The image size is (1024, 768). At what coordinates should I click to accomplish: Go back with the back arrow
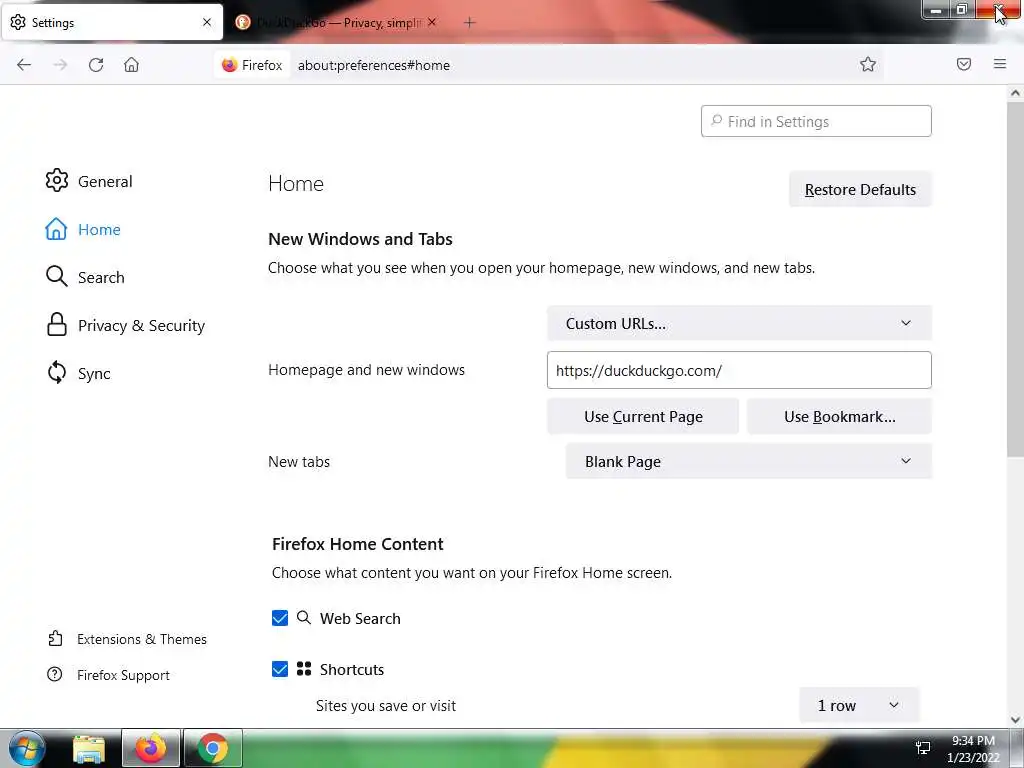[x=24, y=65]
